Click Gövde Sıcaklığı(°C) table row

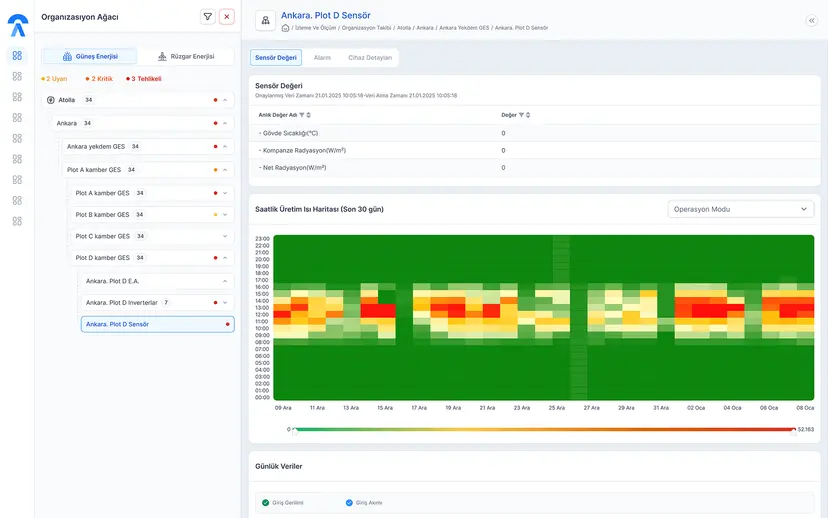[534, 133]
